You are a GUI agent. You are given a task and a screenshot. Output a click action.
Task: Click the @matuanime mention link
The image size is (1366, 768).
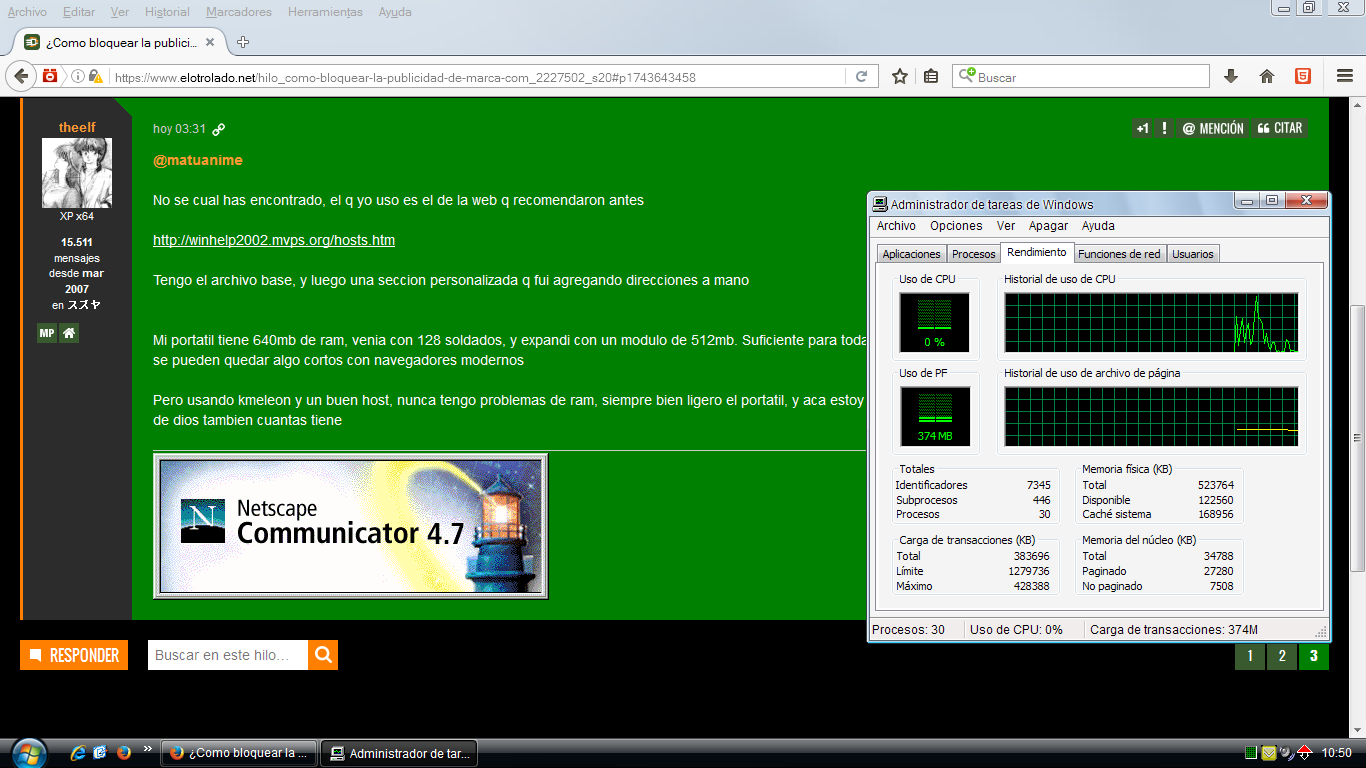click(x=198, y=160)
